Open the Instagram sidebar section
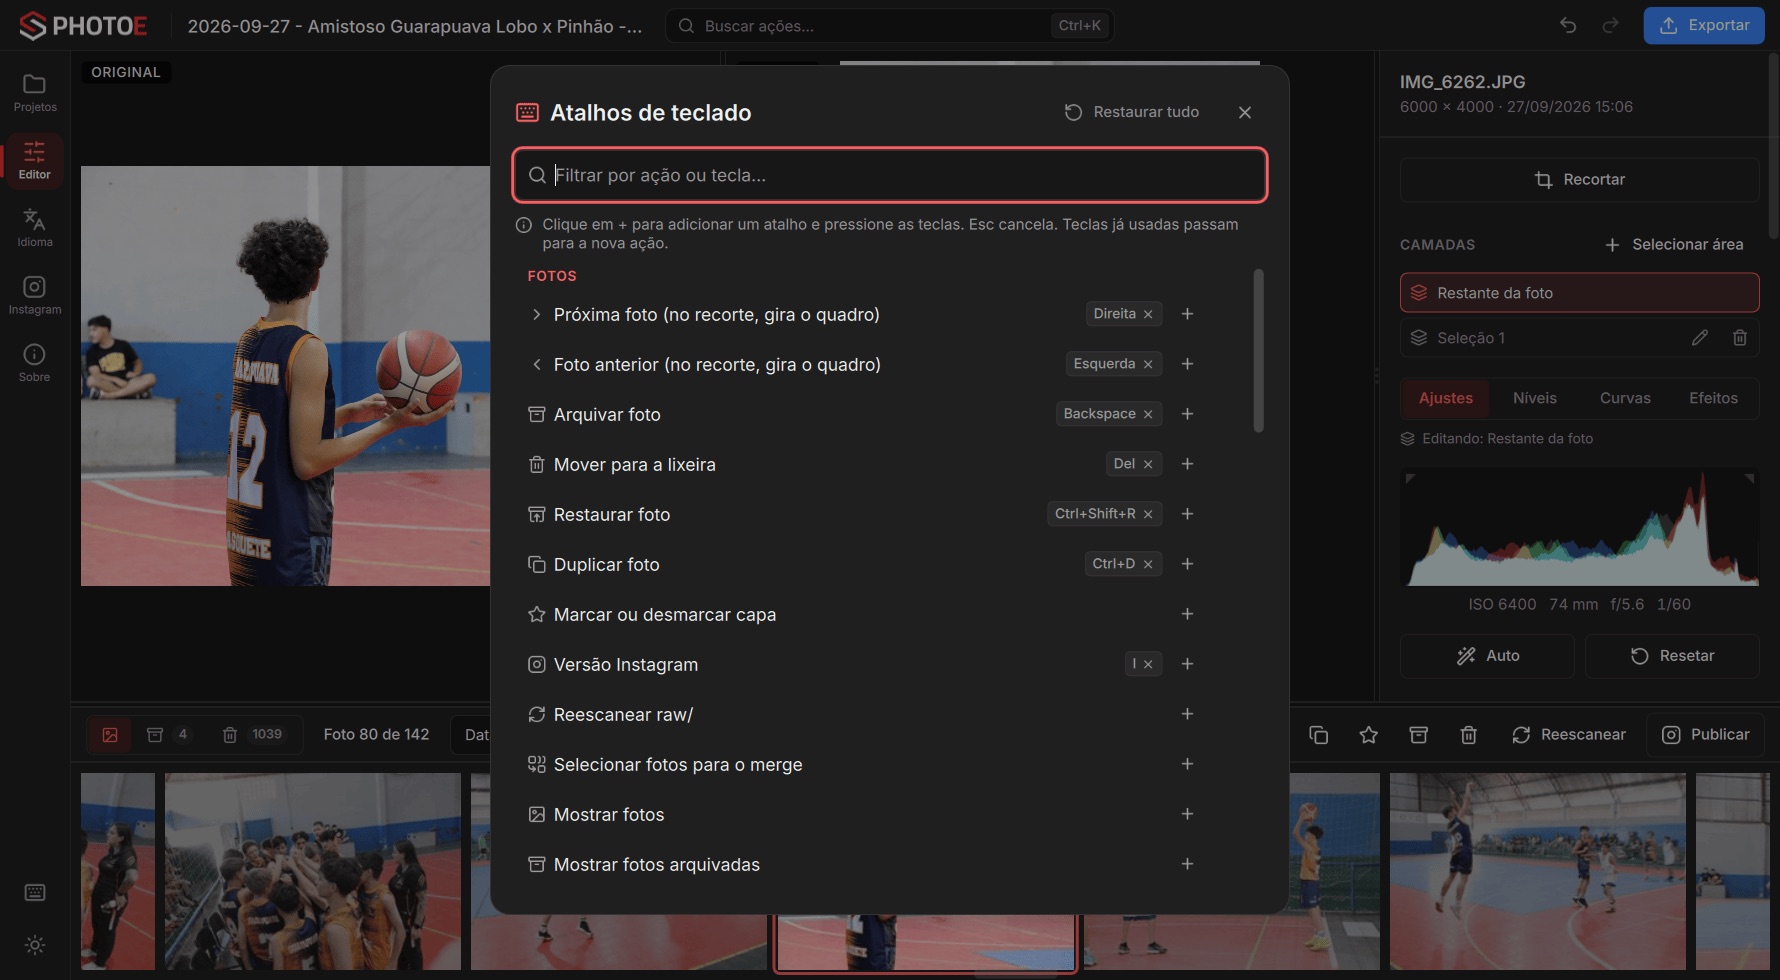1780x980 pixels. pyautogui.click(x=35, y=296)
